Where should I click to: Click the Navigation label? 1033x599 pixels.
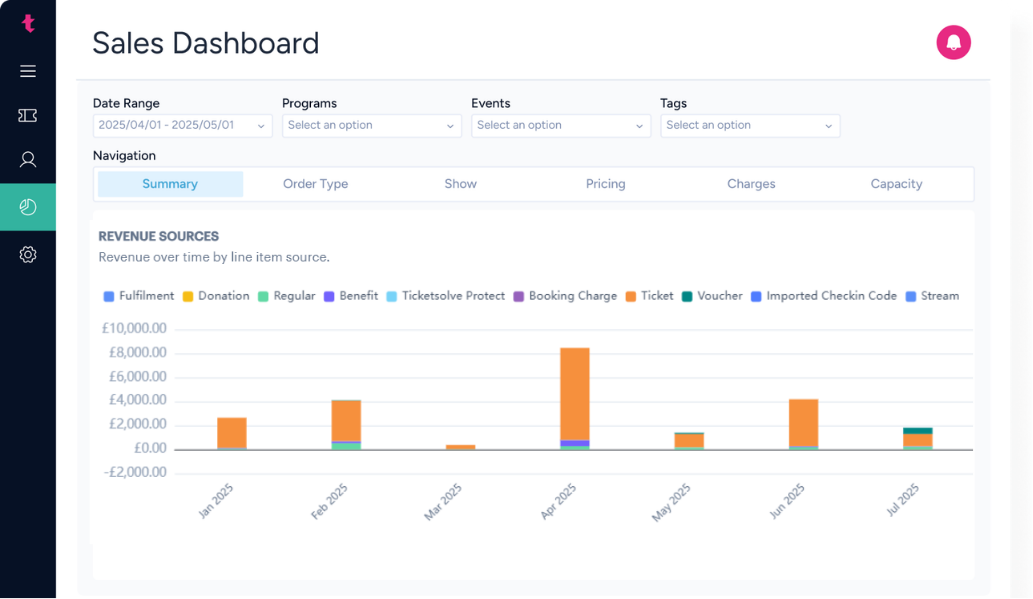(x=125, y=156)
